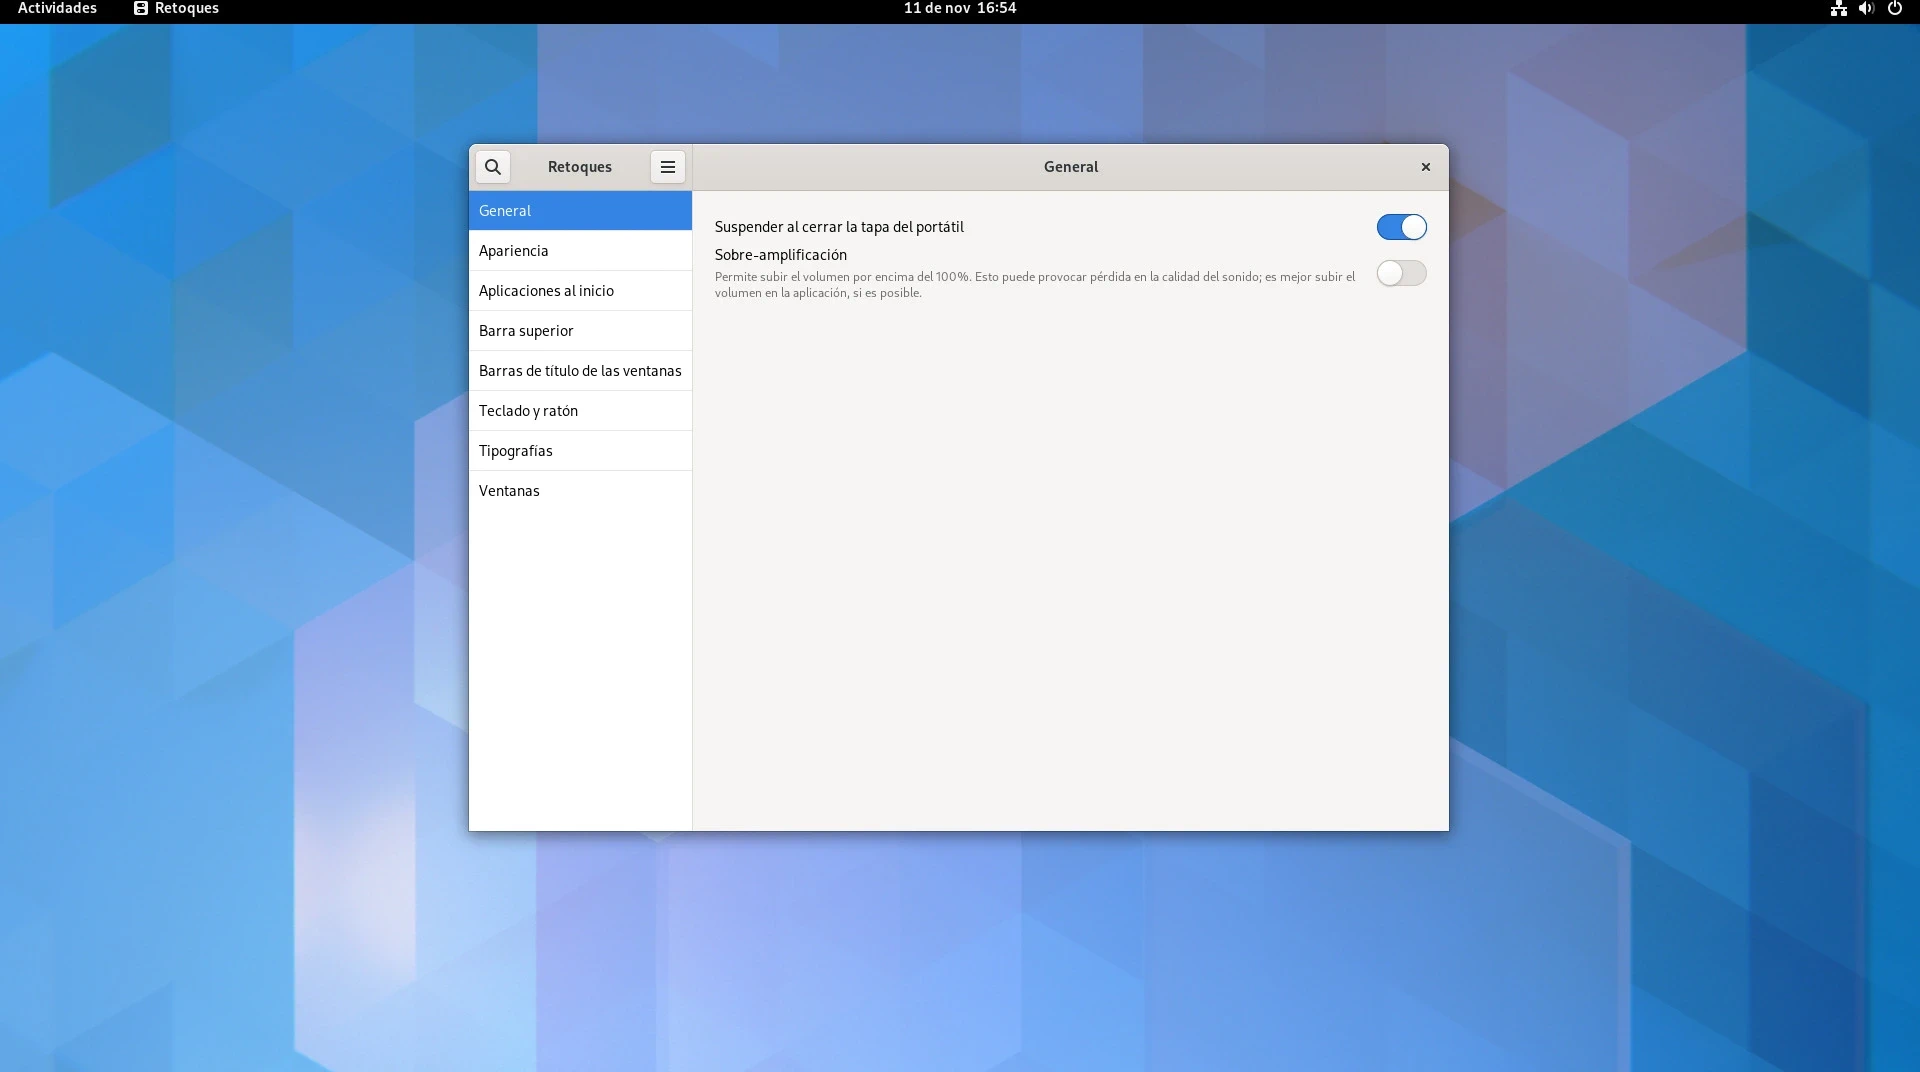The image size is (1920, 1072).
Task: Close the Retoques window
Action: pos(1425,167)
